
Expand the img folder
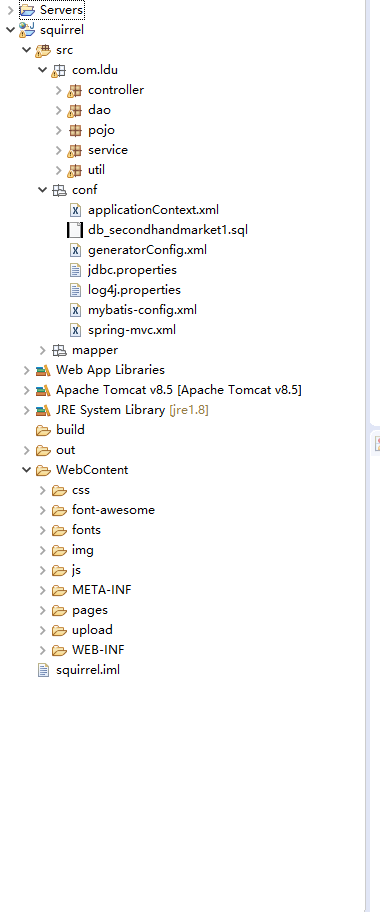tap(42, 550)
